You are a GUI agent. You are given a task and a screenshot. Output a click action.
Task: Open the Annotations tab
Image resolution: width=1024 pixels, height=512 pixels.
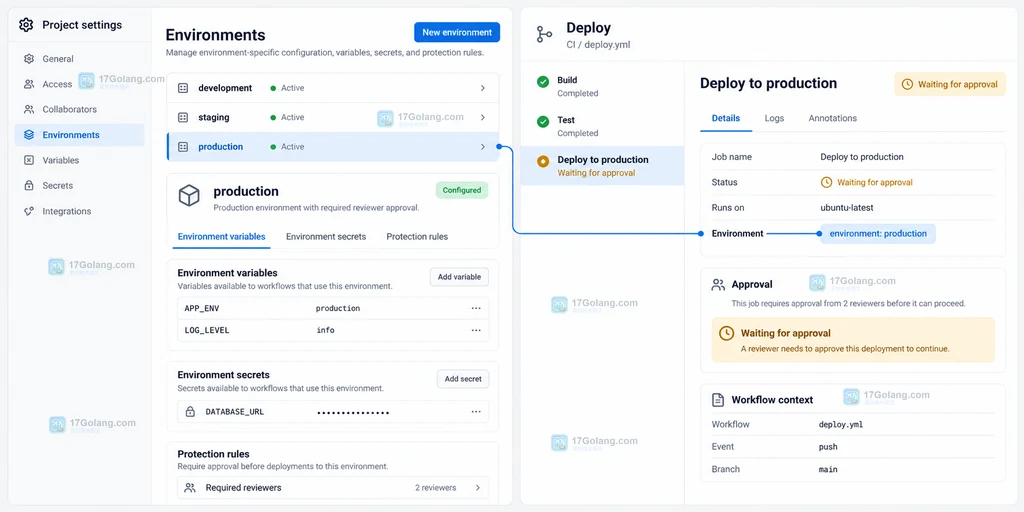833,118
